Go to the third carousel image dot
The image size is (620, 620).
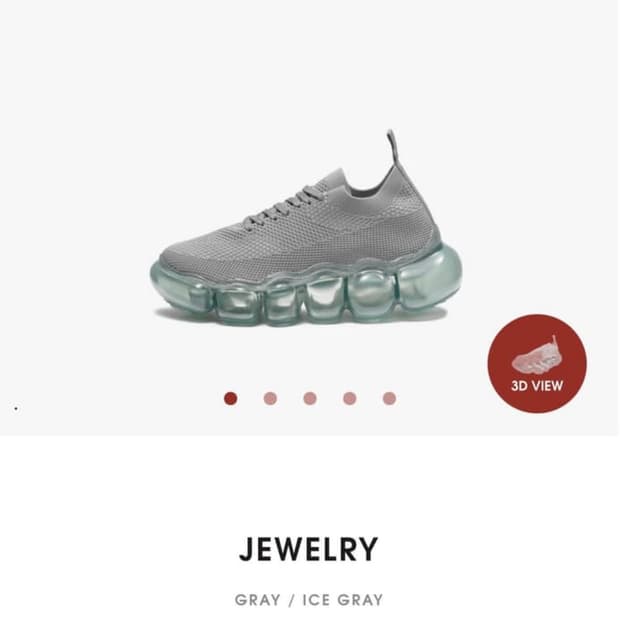(x=310, y=398)
